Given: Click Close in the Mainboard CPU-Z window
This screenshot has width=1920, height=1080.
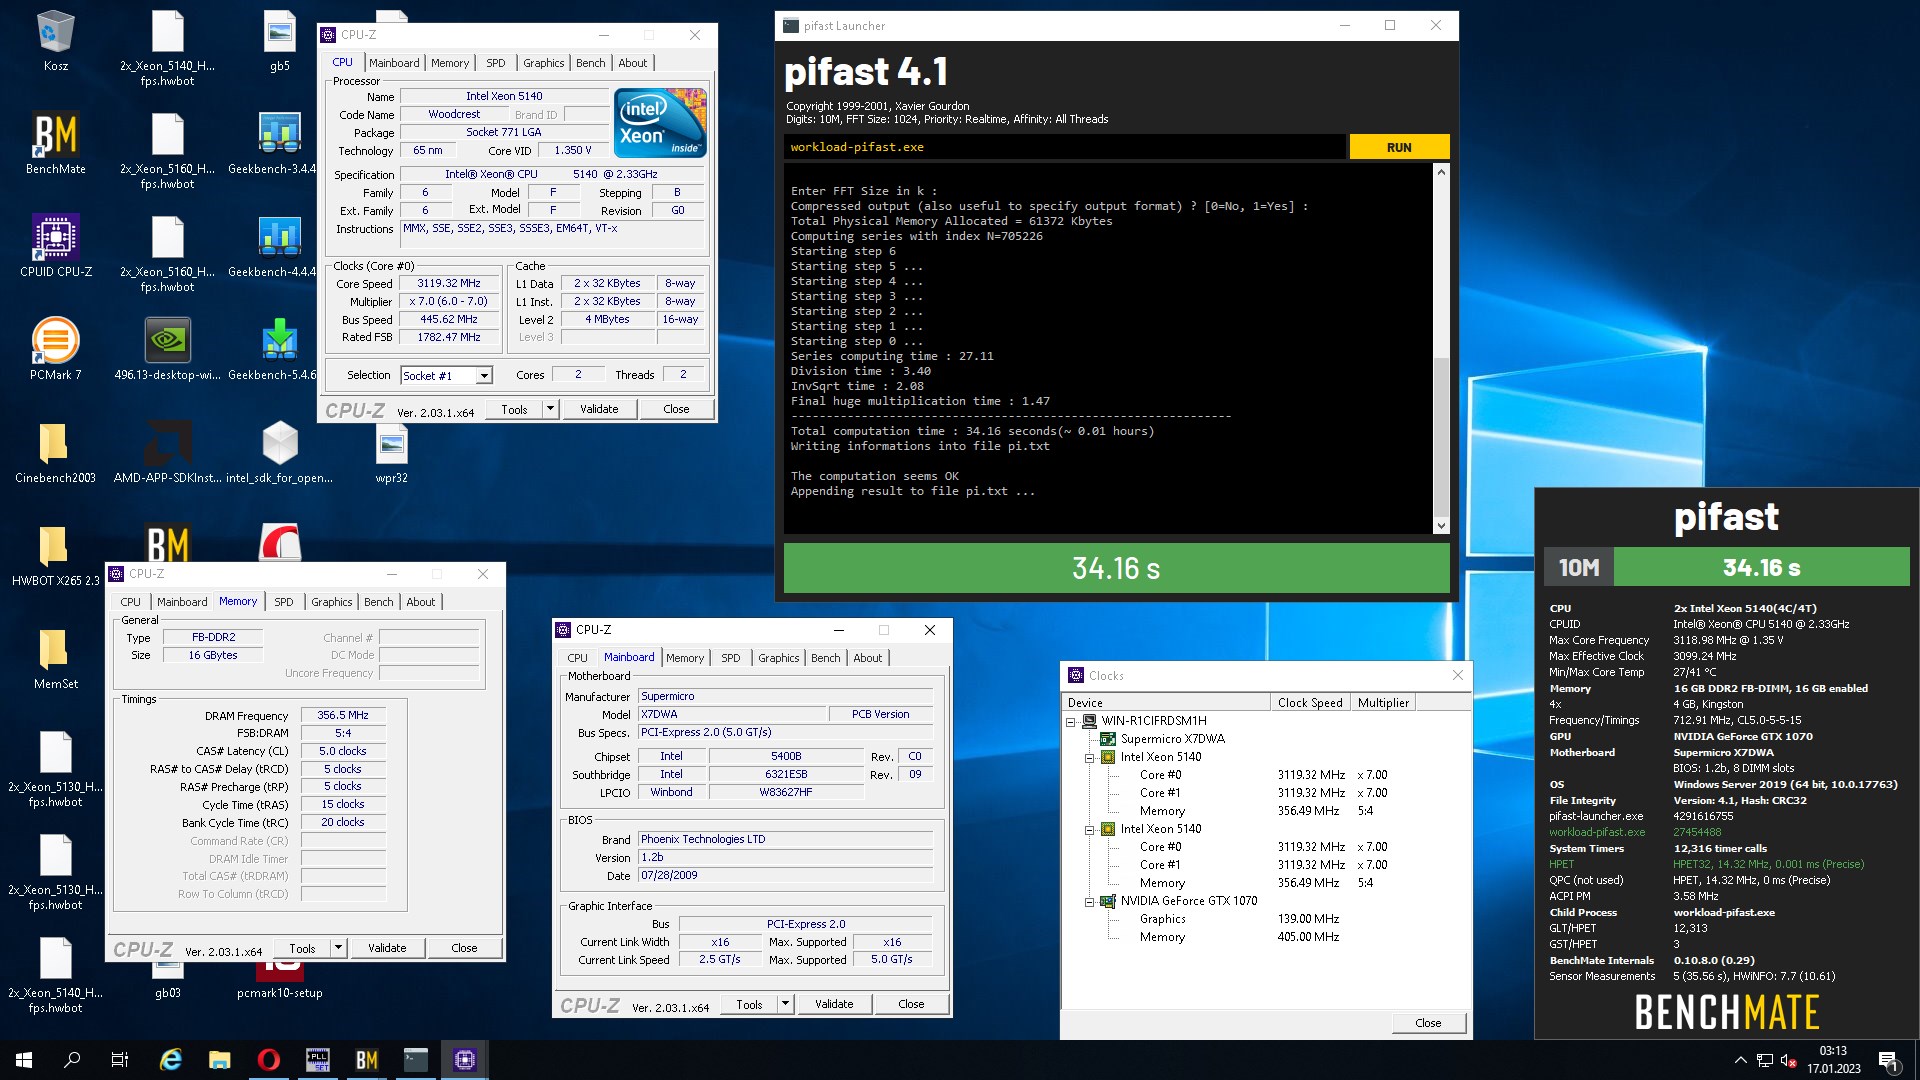Looking at the screenshot, I should (911, 1004).
